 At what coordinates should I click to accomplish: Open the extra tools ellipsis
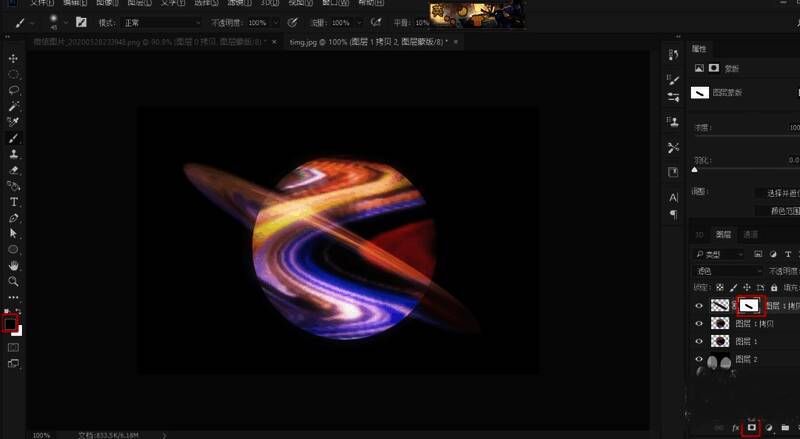coord(13,297)
